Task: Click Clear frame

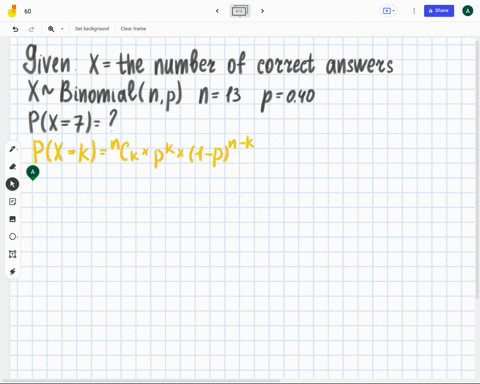Action: click(133, 29)
